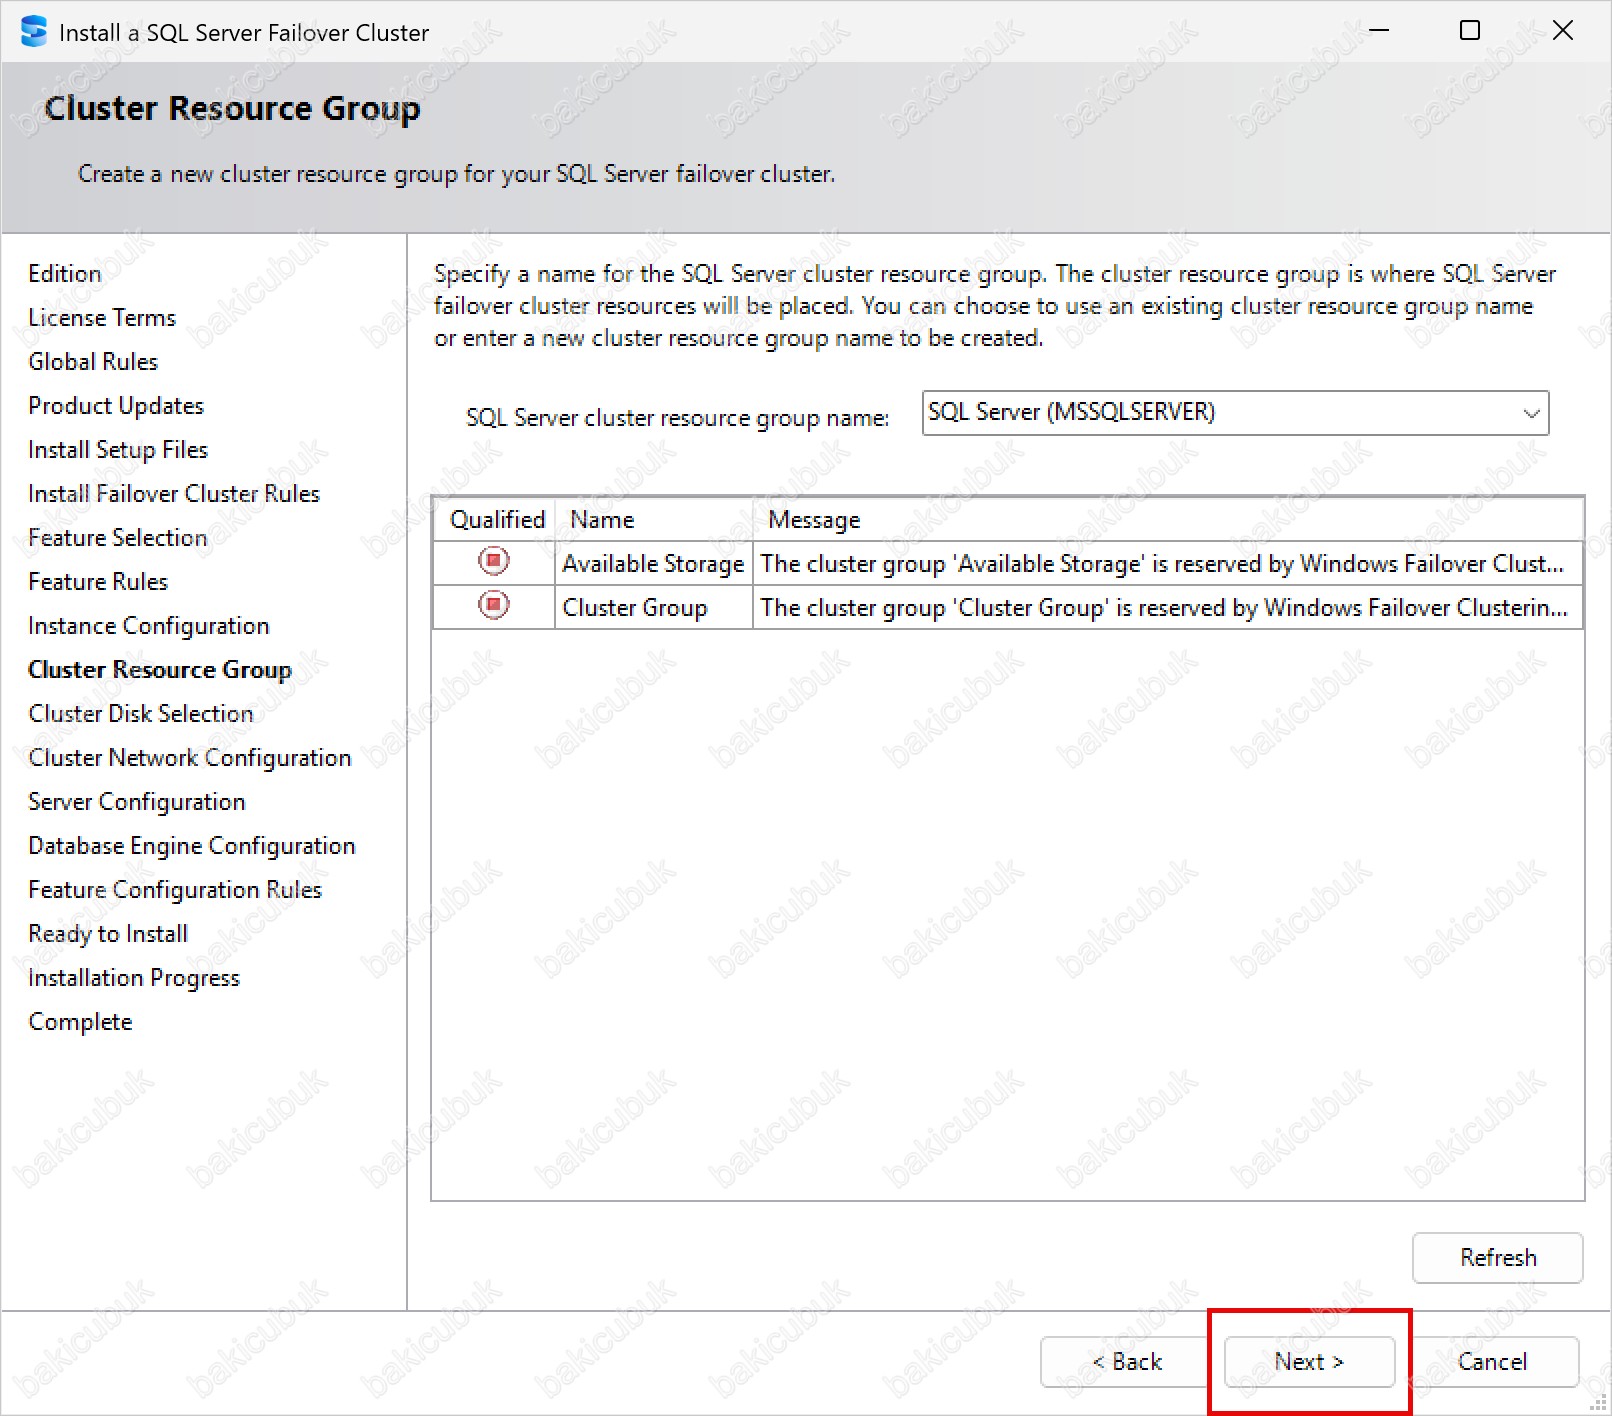Click the SQL Server installer title bar icon
1612x1416 pixels.
coord(33,32)
